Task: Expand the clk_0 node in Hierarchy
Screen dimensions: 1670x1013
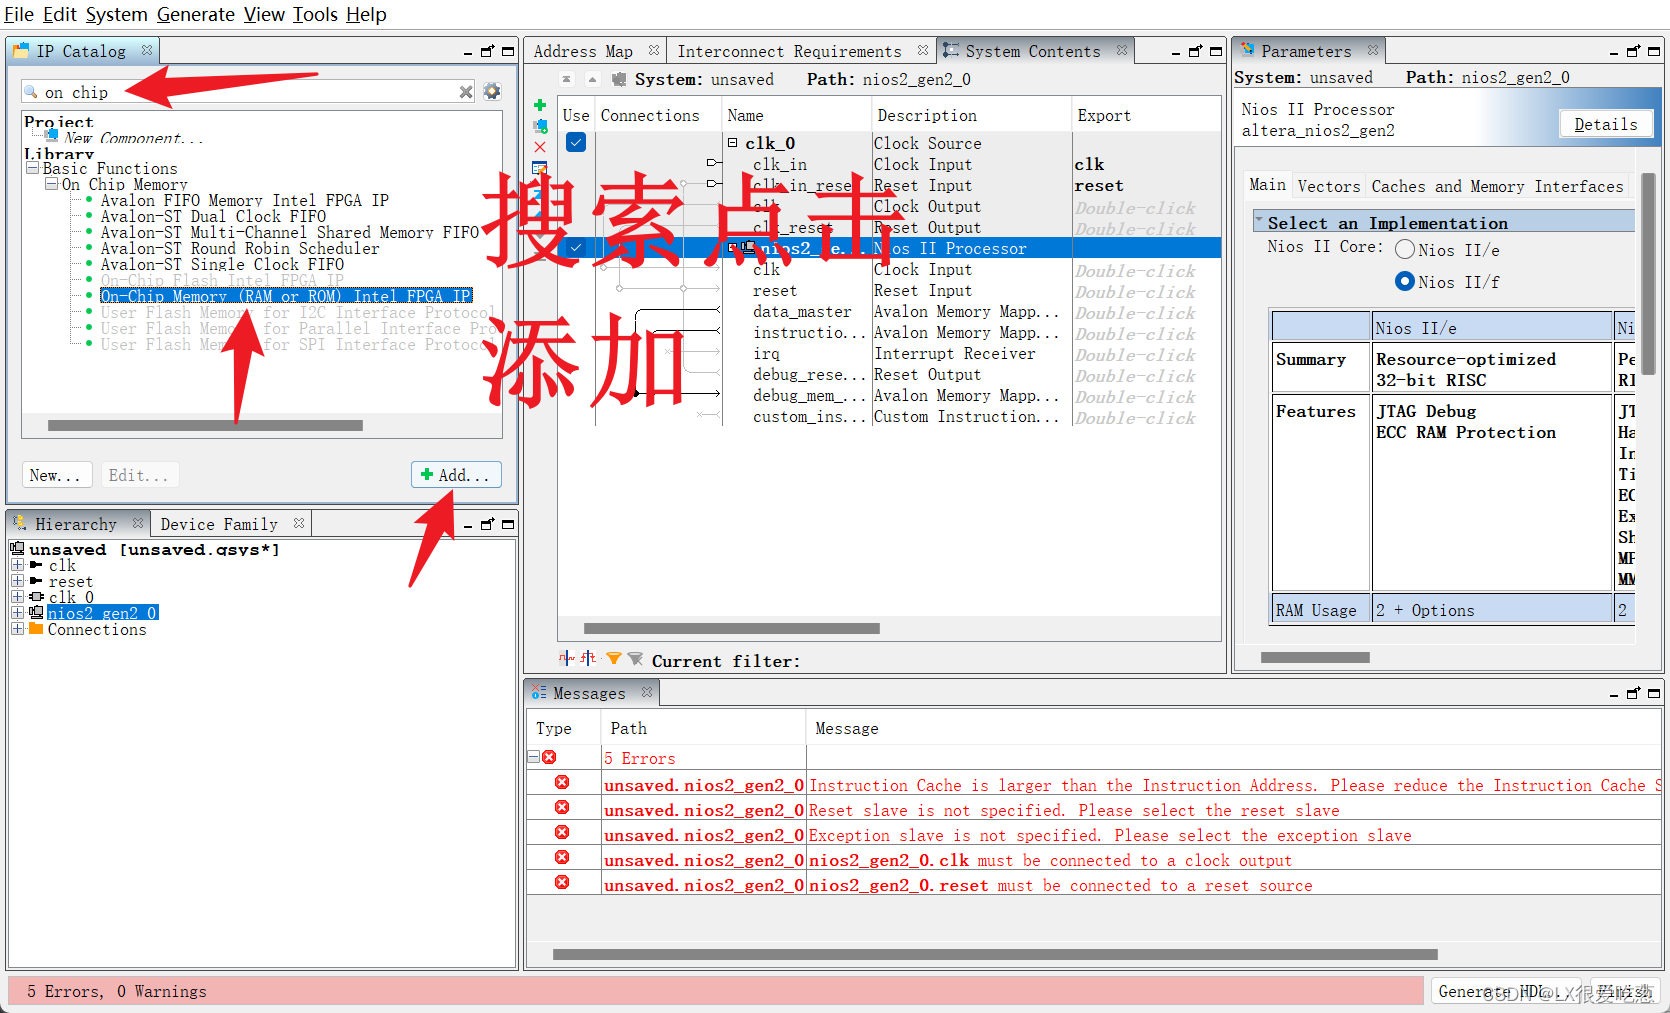Action: click(x=17, y=597)
